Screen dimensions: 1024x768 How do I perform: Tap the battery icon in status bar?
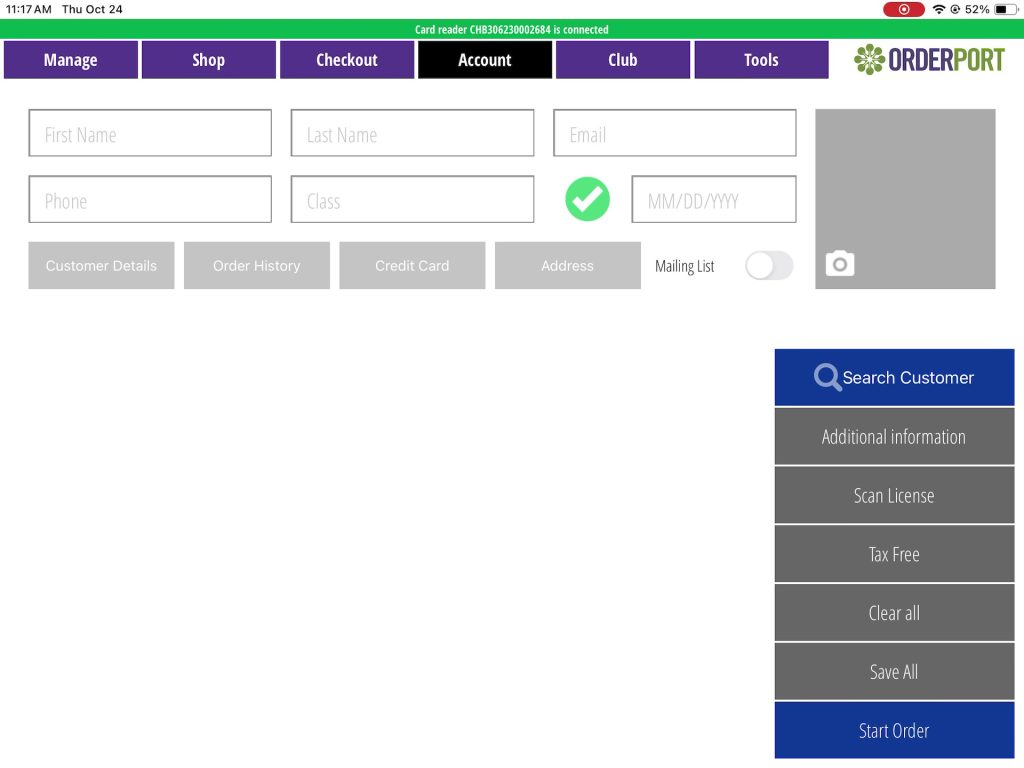pos(1005,9)
